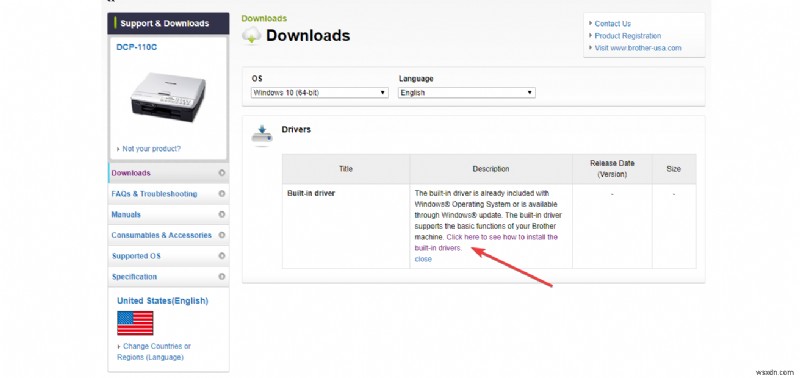
Task: Click the Drivers section heading
Action: click(296, 130)
